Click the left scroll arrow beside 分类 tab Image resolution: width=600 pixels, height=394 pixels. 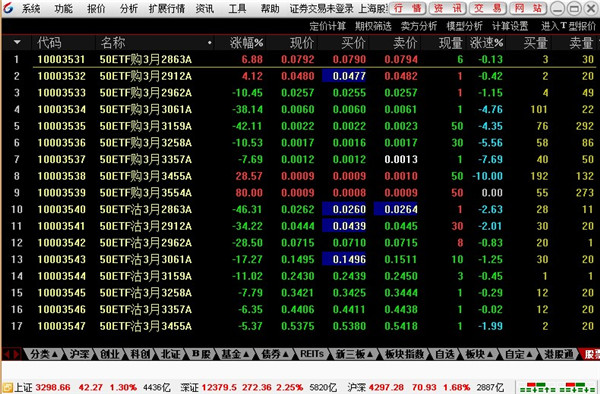[x=7, y=354]
